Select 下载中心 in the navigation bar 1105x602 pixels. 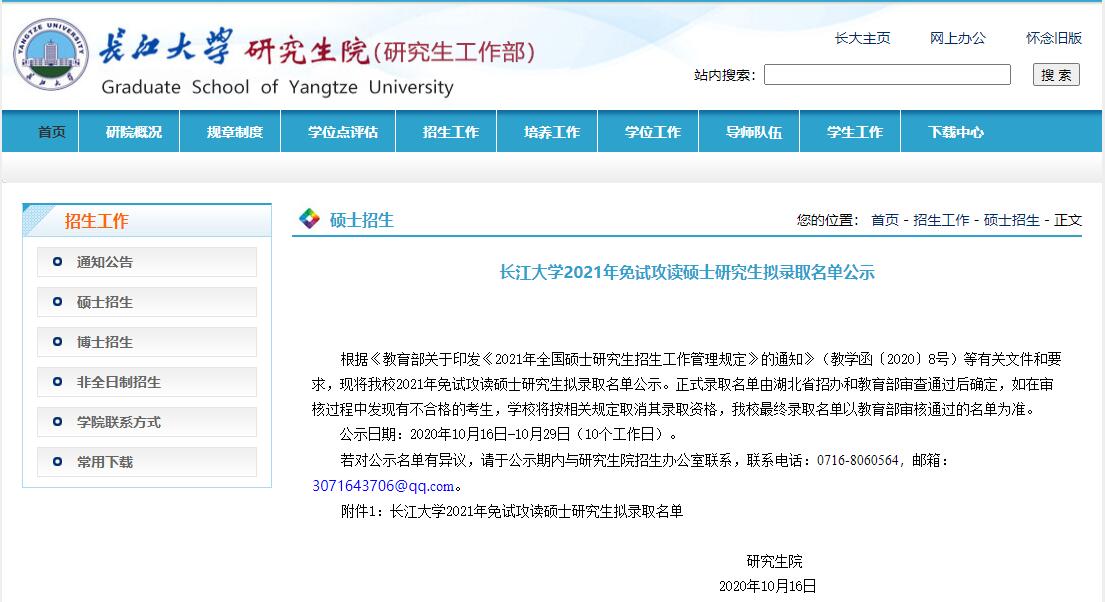956,132
